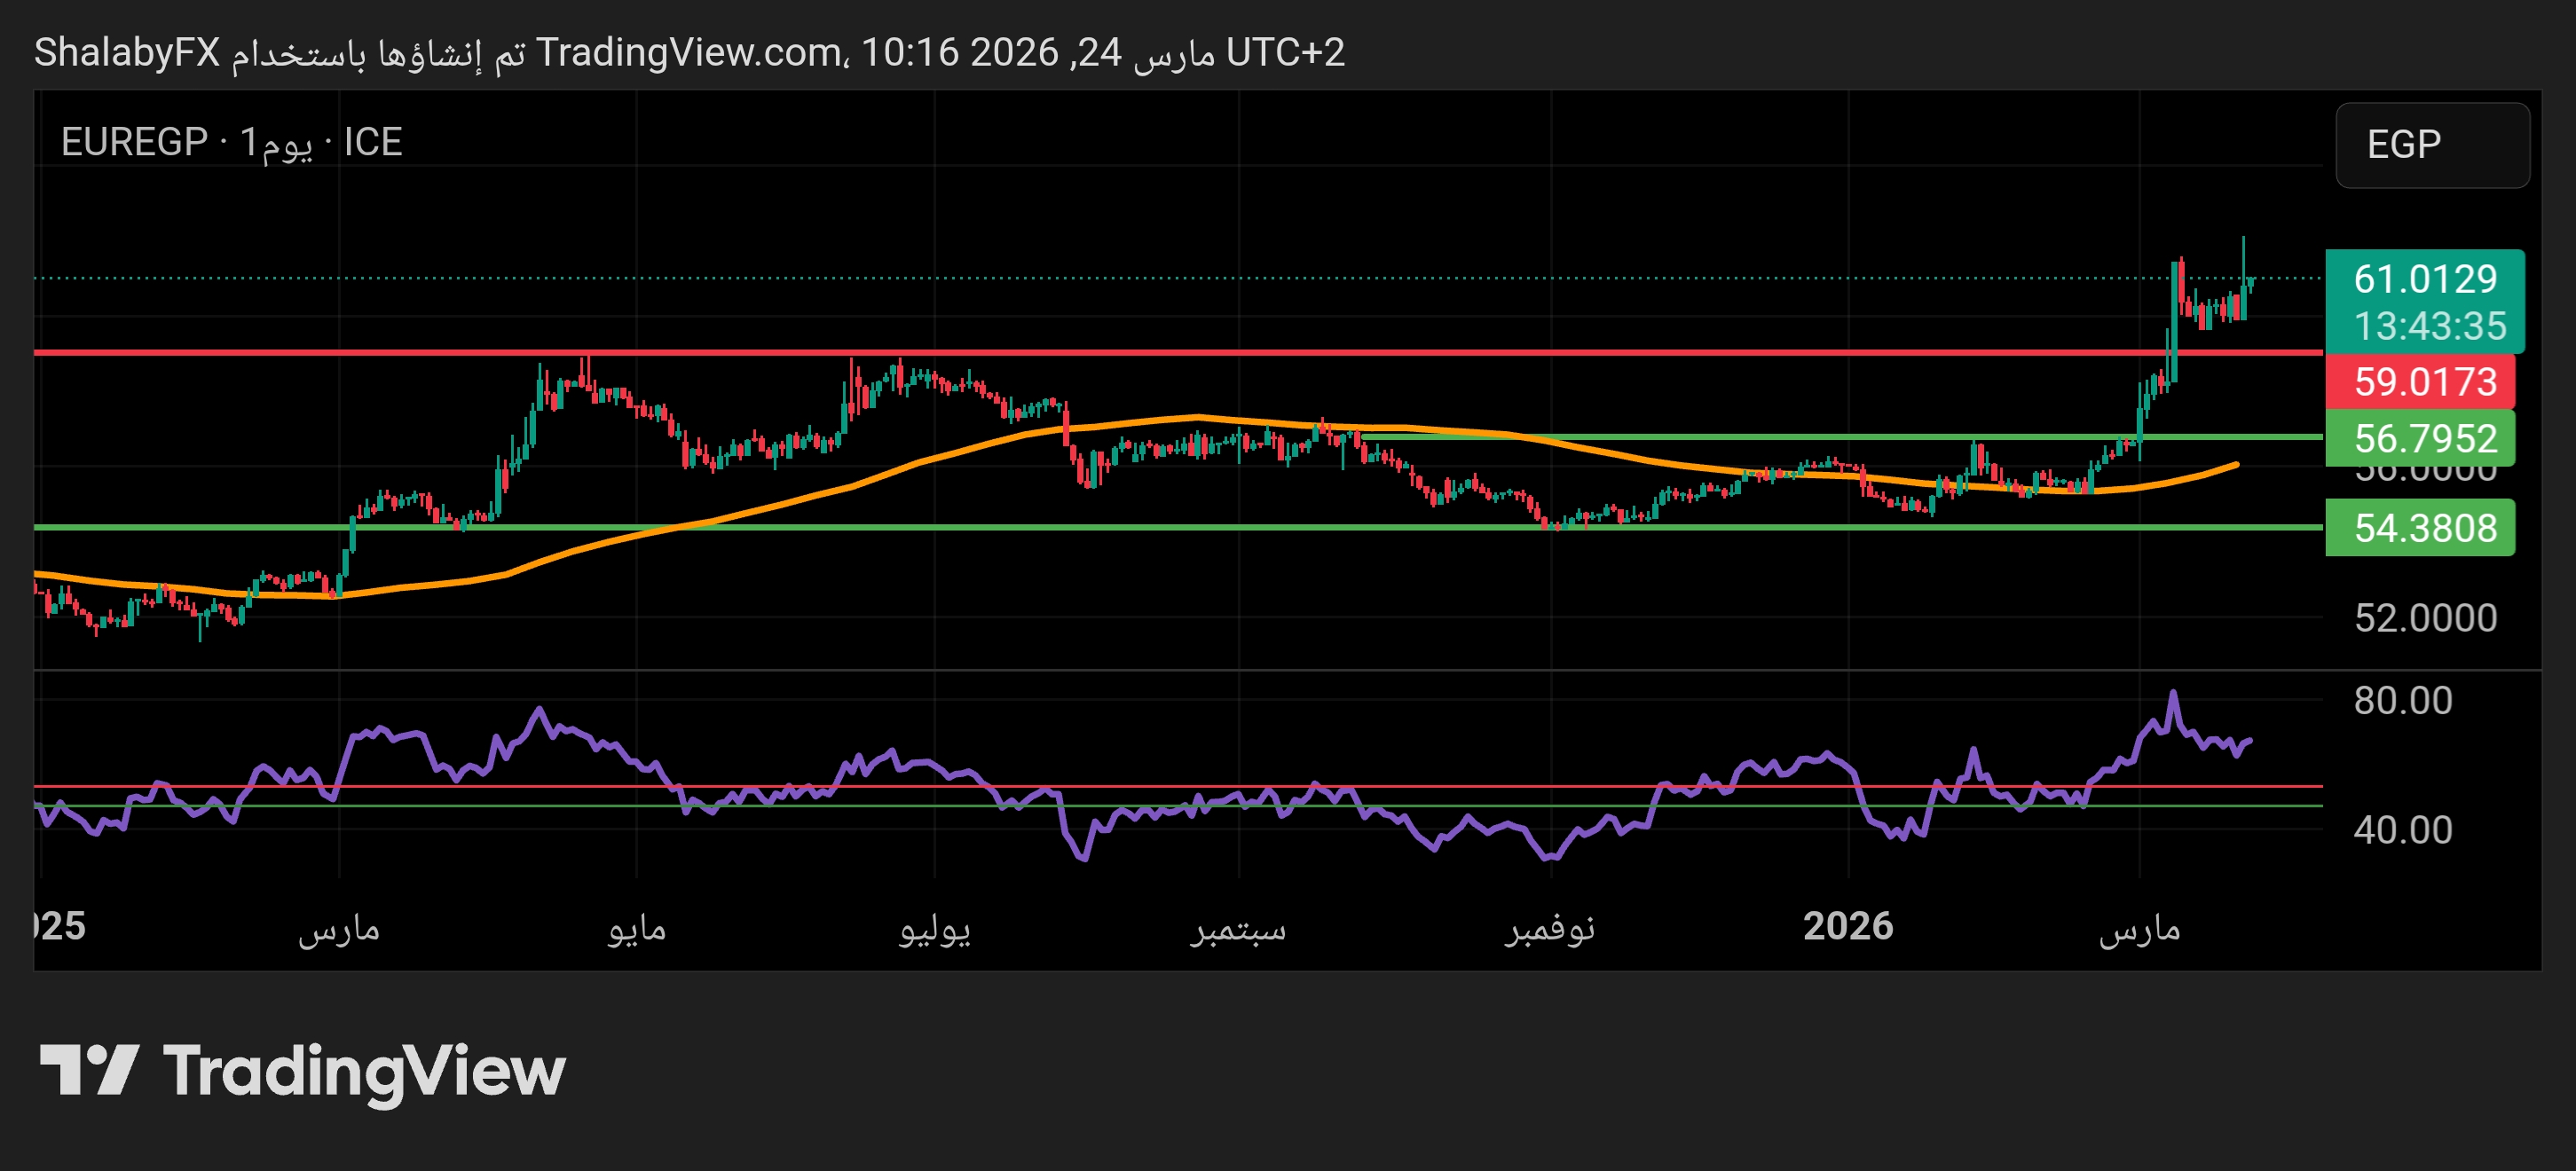Click the 80.00 RSI scale label
This screenshot has height=1171, width=2576.
2402,700
